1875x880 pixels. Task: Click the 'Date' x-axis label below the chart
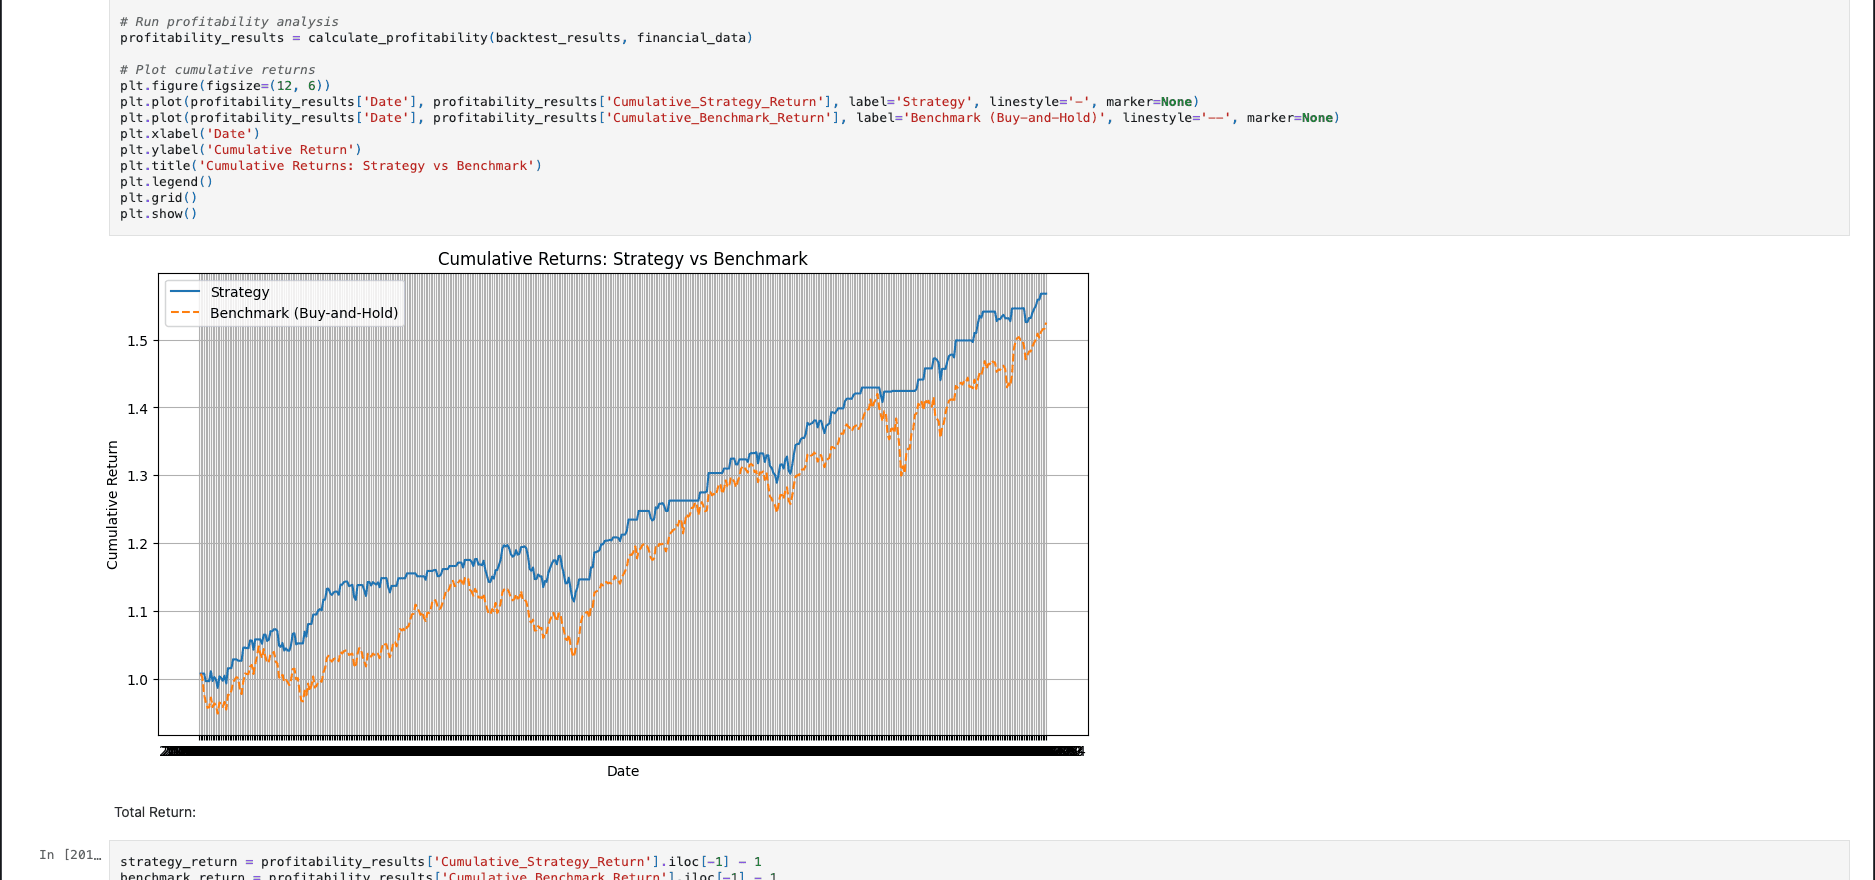pos(622,771)
